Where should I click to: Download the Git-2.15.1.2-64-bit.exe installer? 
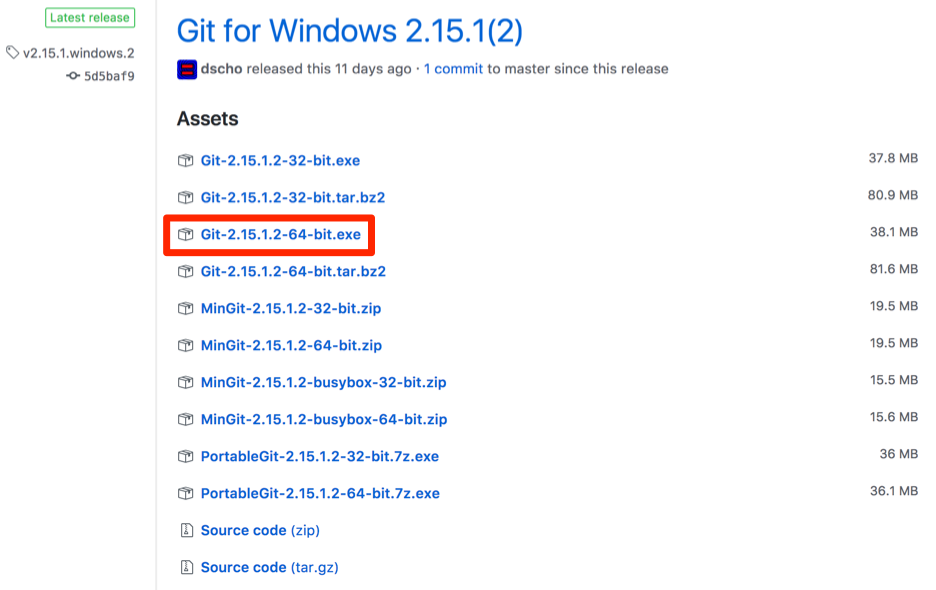(281, 235)
